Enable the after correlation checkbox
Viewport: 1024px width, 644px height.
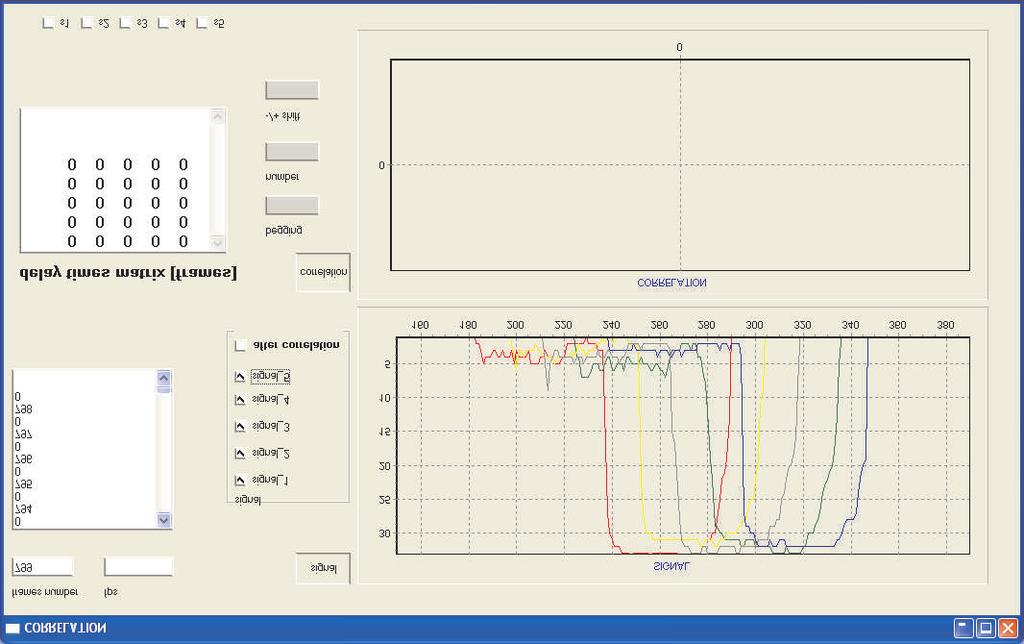click(240, 345)
